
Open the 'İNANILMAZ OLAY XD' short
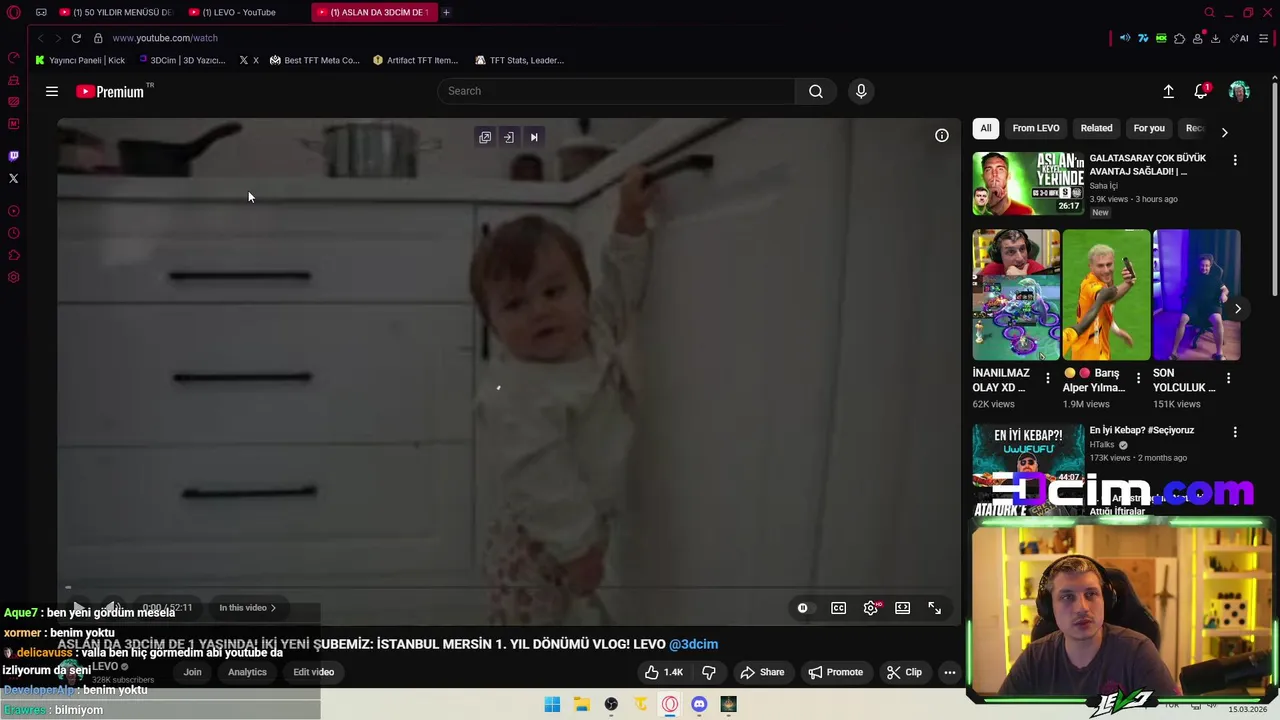pos(1016,295)
